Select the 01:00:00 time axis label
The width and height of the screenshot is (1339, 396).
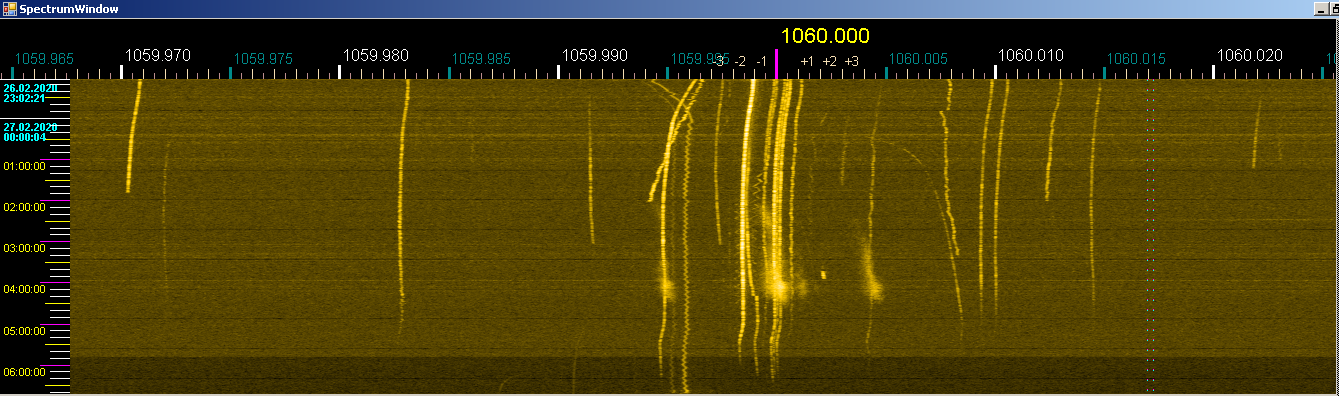(25, 166)
